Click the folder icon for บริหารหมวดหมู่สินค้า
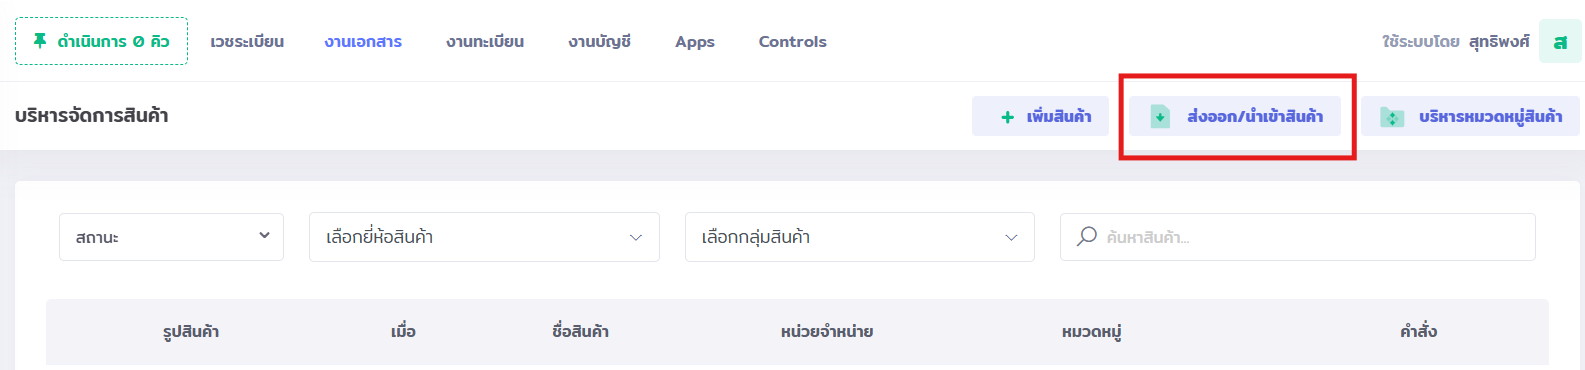The image size is (1585, 370). tap(1392, 117)
